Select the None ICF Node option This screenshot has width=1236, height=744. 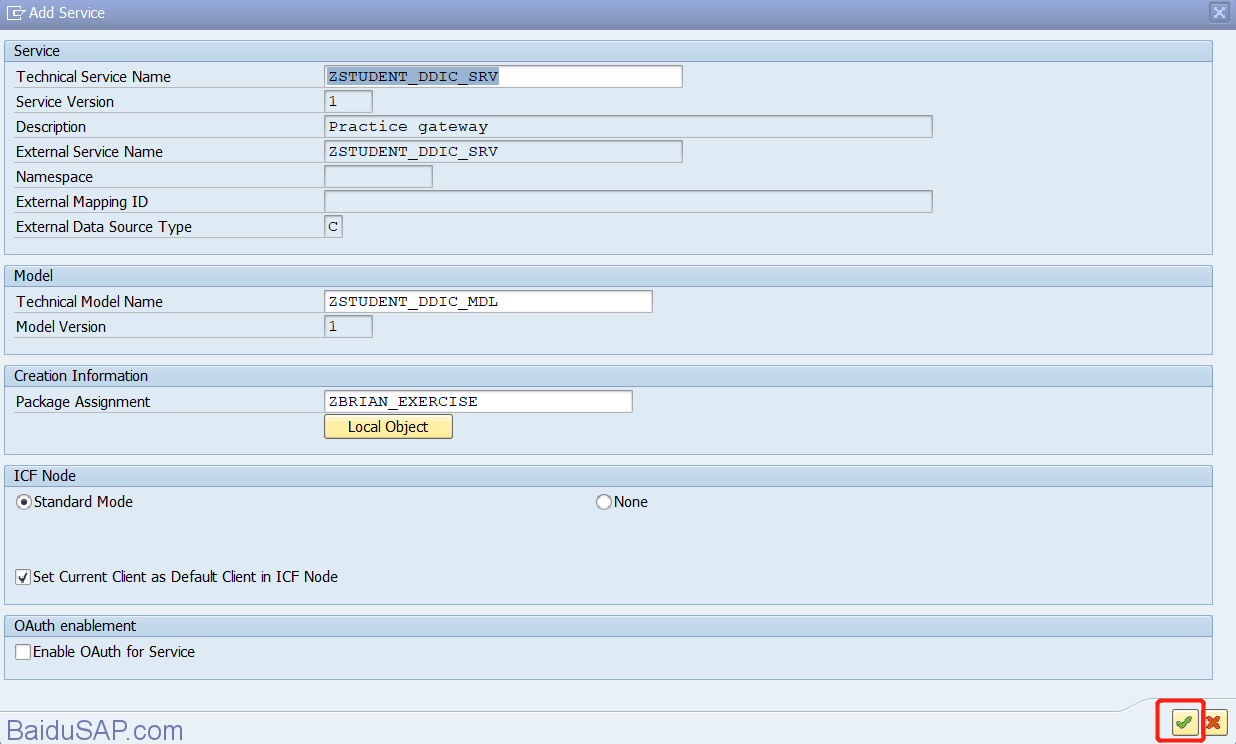point(604,502)
